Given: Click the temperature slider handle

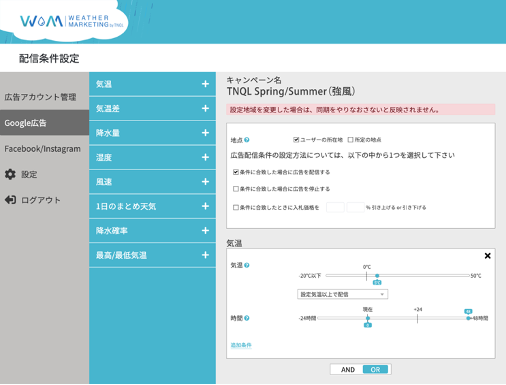Looking at the screenshot, I should click(x=377, y=276).
